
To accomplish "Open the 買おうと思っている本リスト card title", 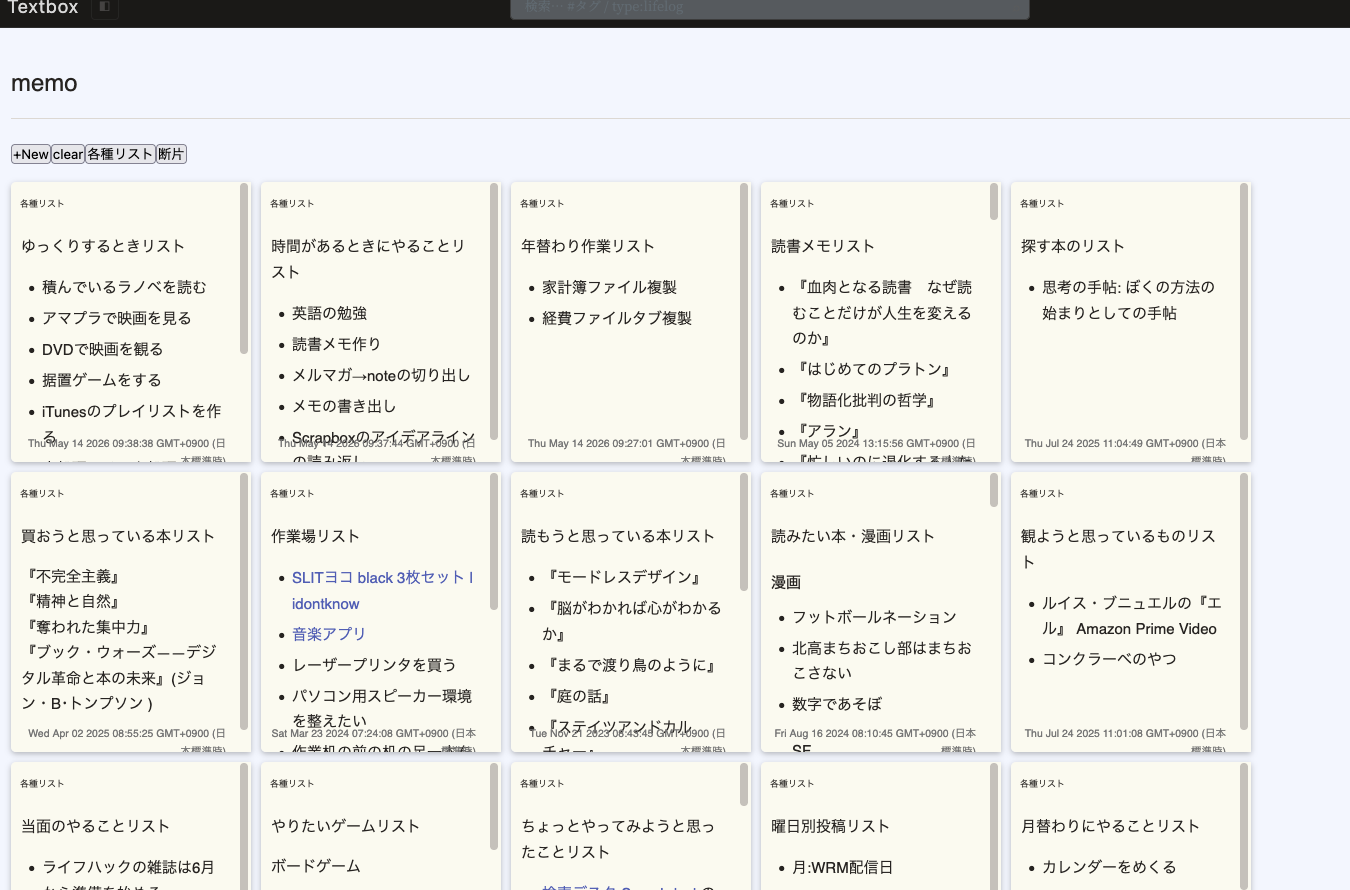I will [x=118, y=536].
